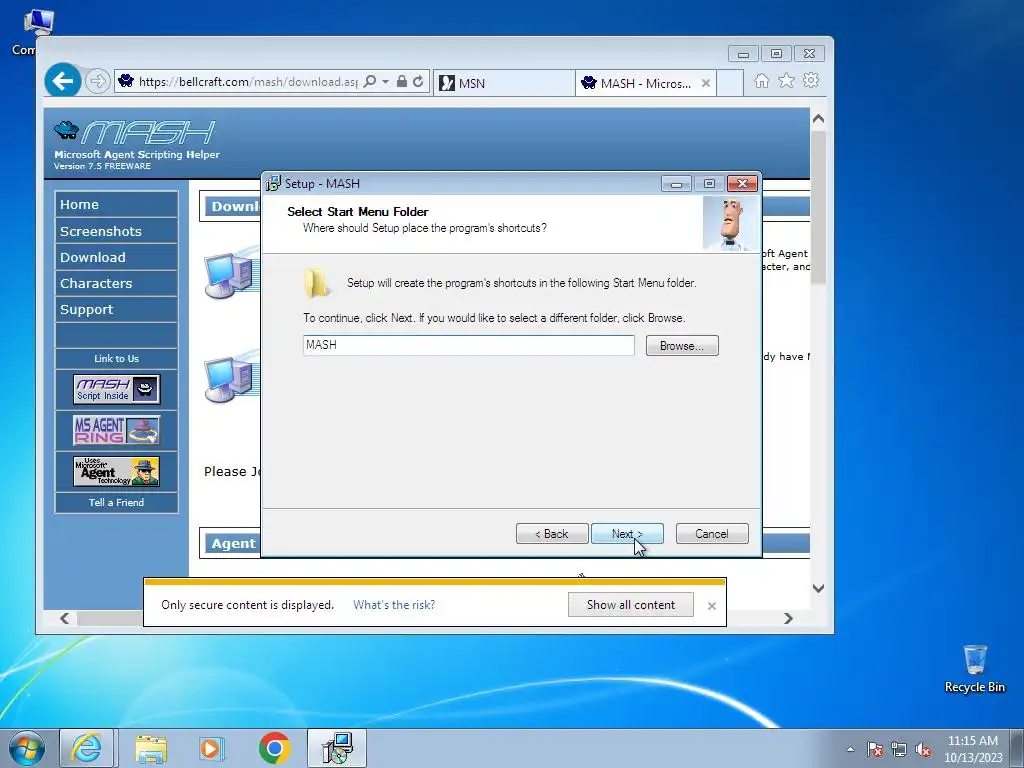Click the muted volume tray icon
Image resolution: width=1024 pixels, height=768 pixels.
[x=923, y=749]
